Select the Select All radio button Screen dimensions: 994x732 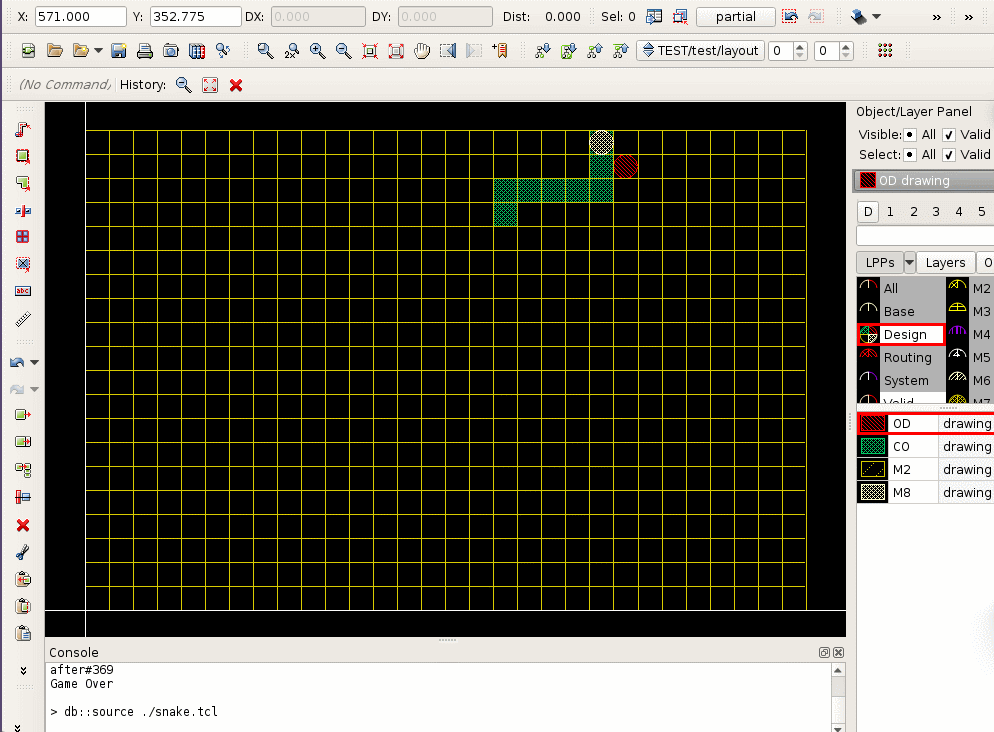point(910,155)
